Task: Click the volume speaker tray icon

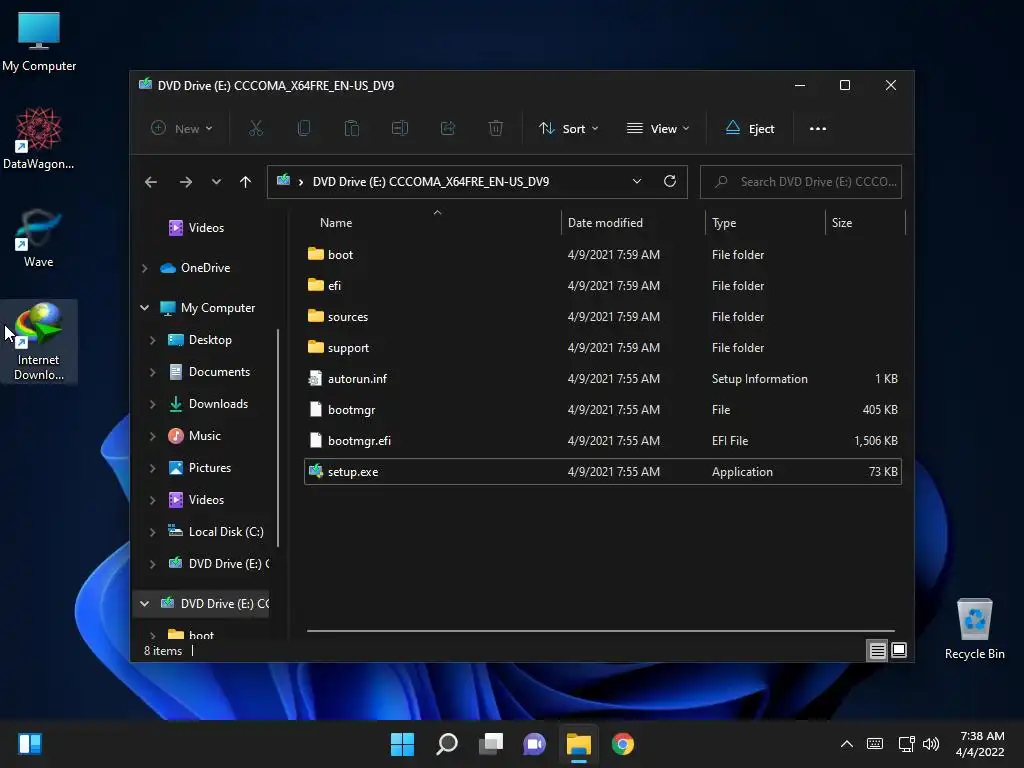Action: click(x=931, y=744)
